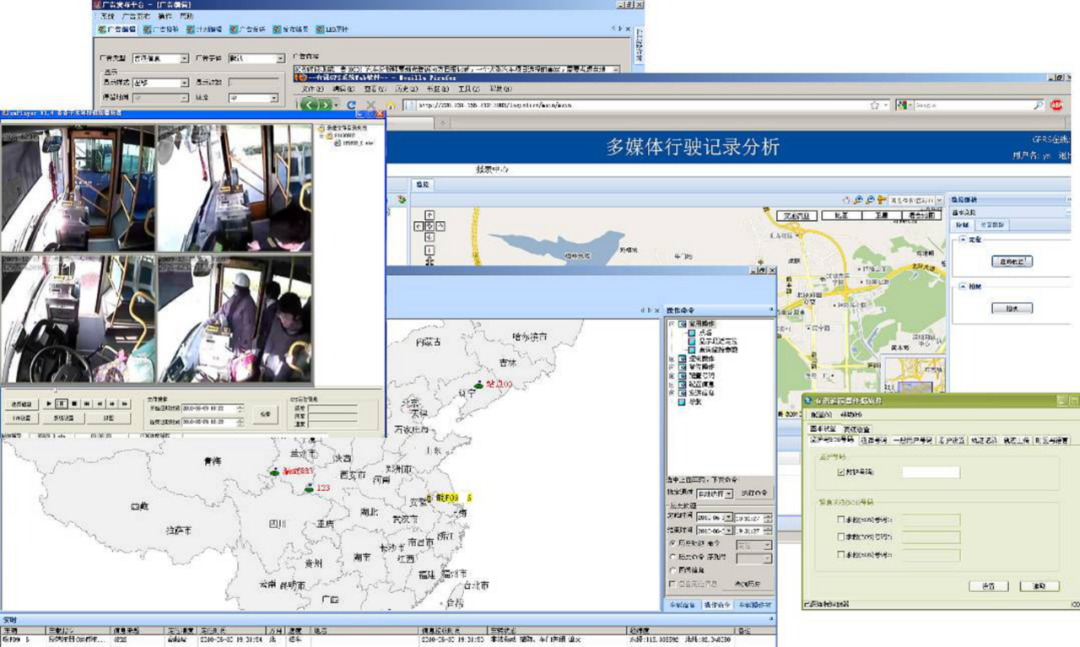Click the left button at dialog bottom
Image resolution: width=1080 pixels, height=647 pixels.
coord(988,585)
